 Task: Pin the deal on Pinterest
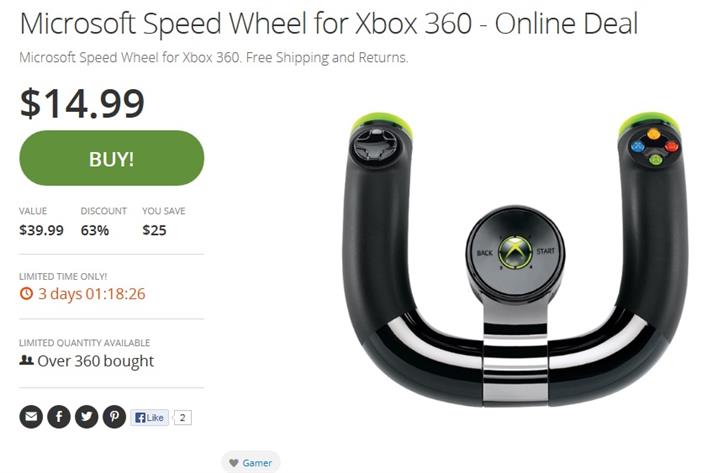coord(115,416)
